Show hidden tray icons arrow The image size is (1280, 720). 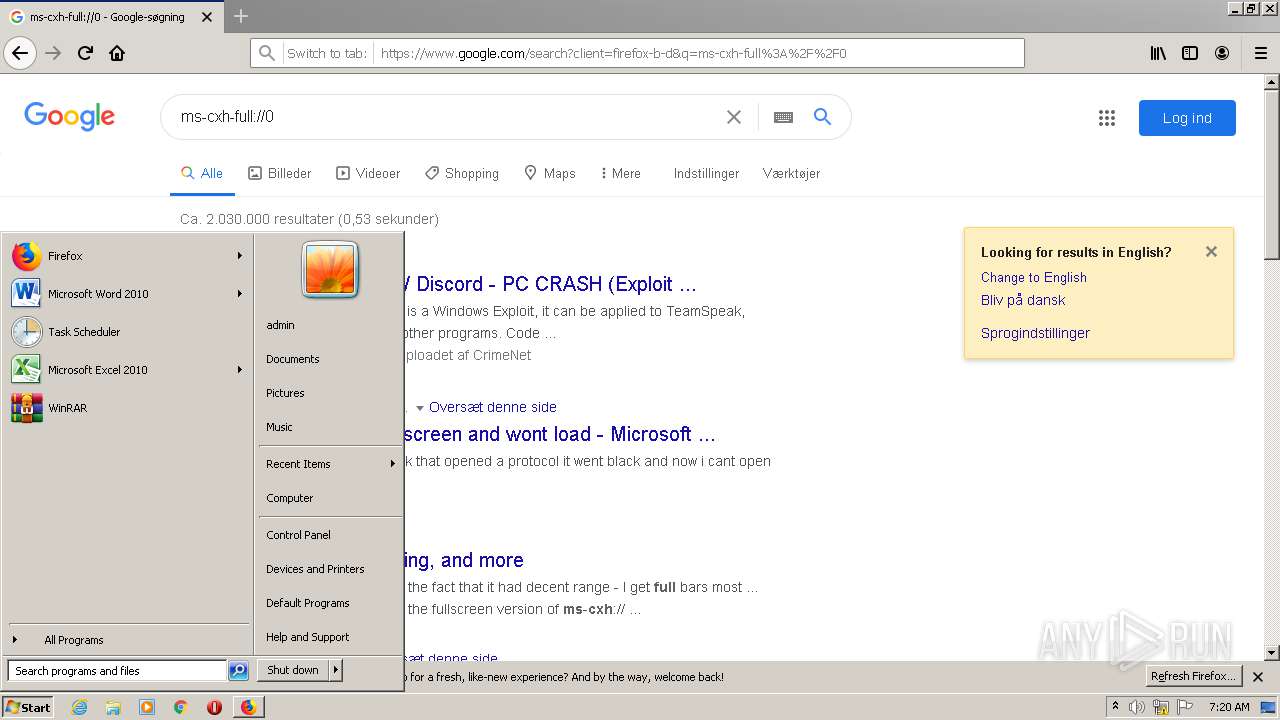tap(1116, 707)
